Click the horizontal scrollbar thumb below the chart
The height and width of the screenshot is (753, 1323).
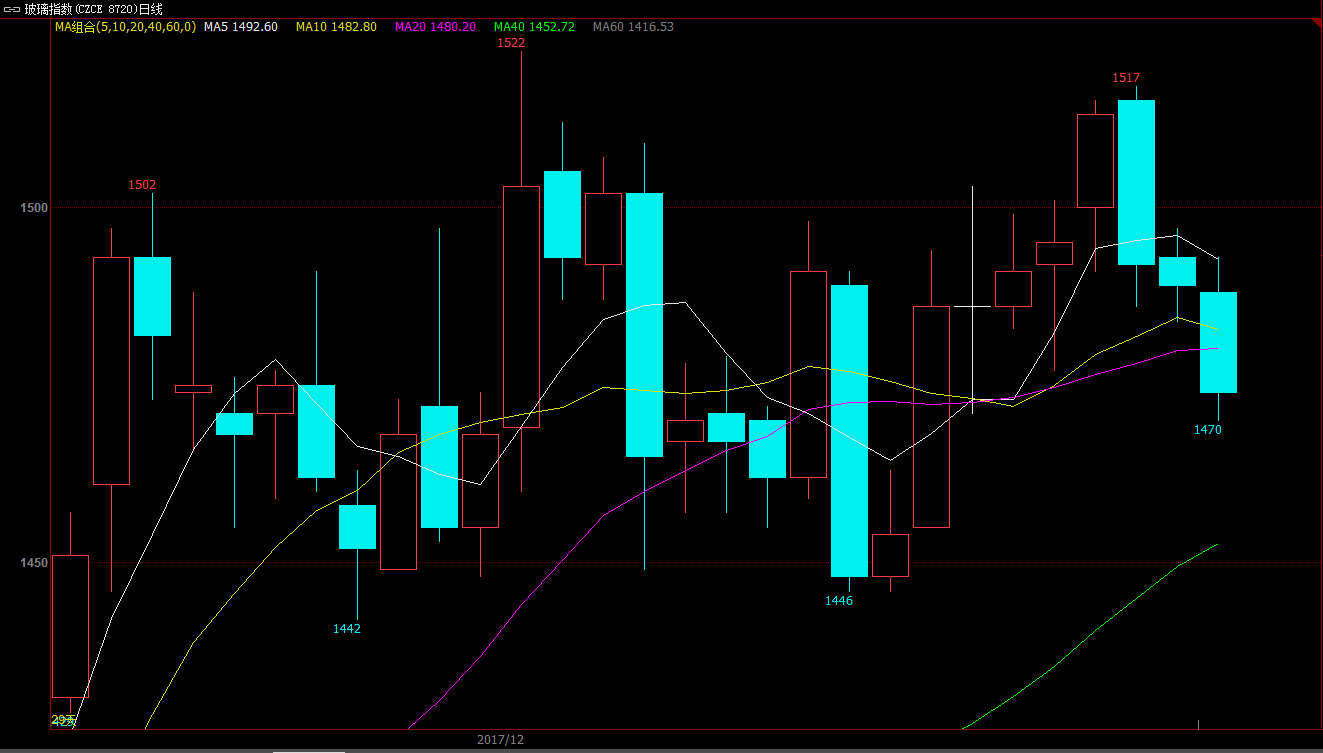[x=309, y=750]
